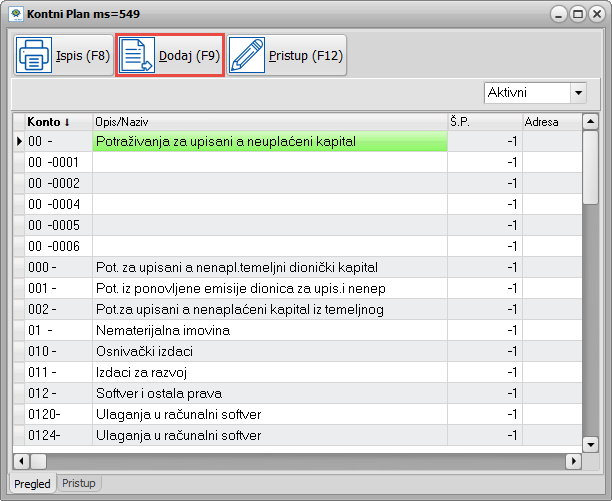Click the Pristup (F12) pencil icon

[x=248, y=56]
